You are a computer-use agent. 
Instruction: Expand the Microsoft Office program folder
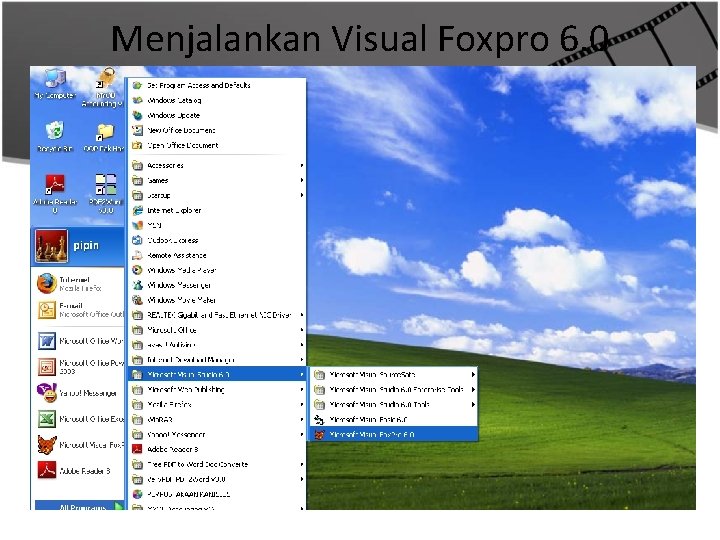216,330
